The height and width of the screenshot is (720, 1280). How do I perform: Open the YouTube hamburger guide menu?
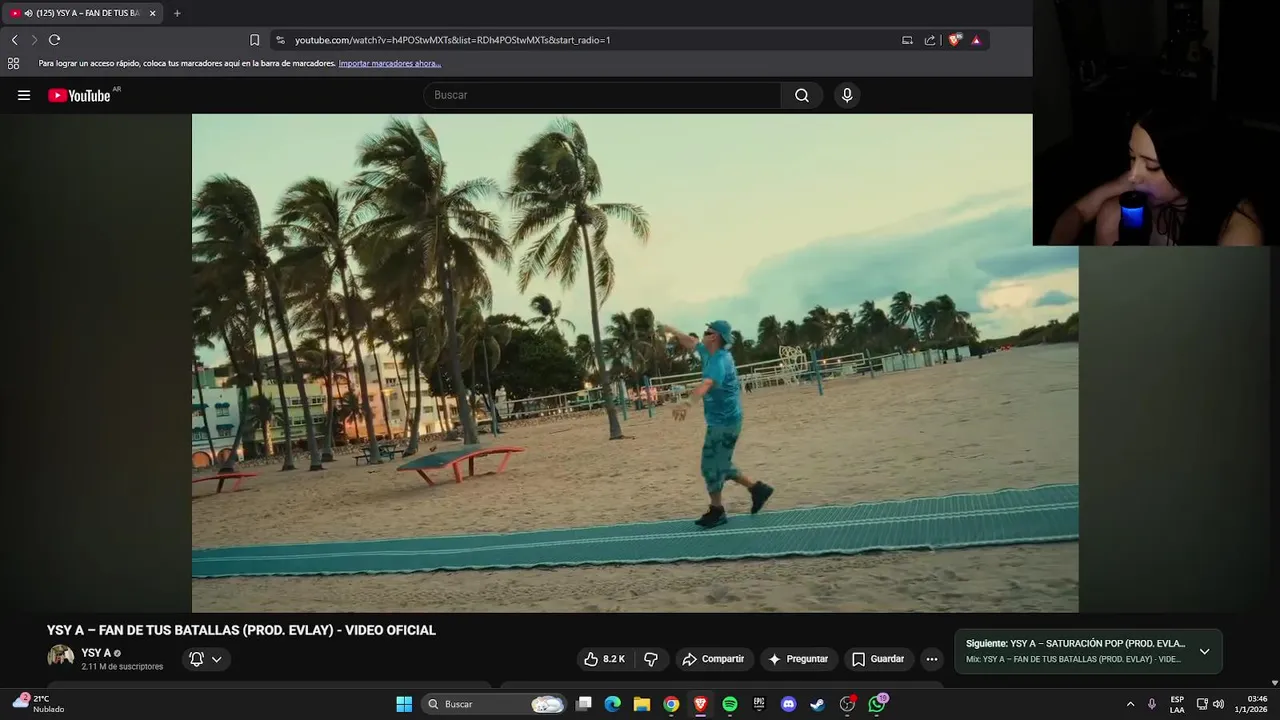click(24, 95)
